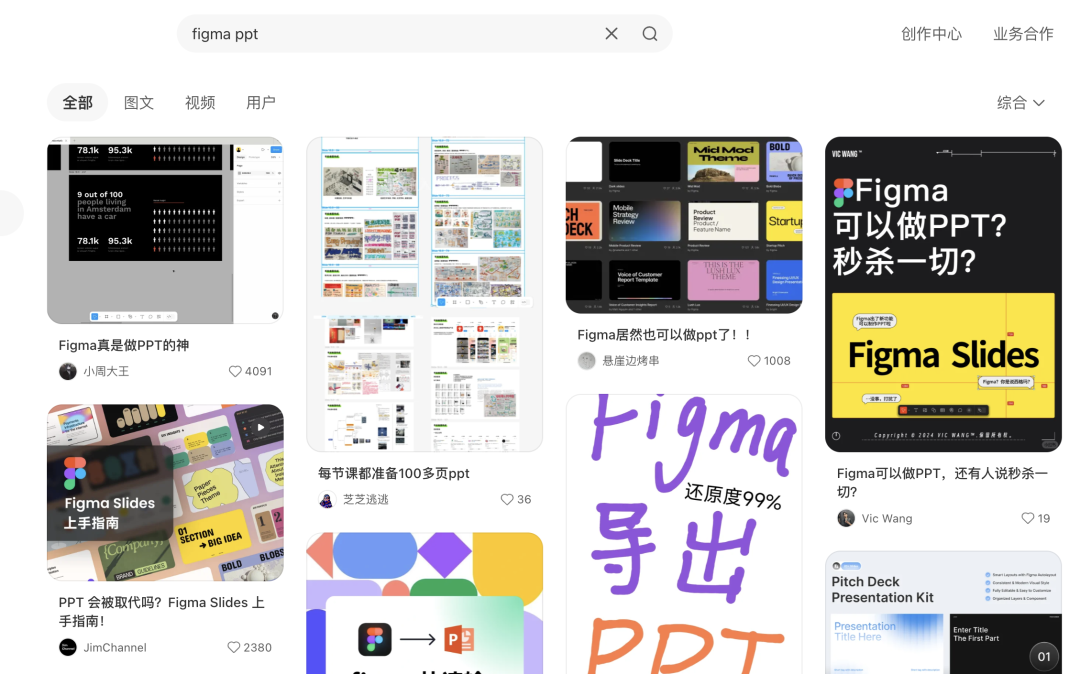Open author name 芝芝逃逃
Screen dimensions: 1080x674
[366, 499]
